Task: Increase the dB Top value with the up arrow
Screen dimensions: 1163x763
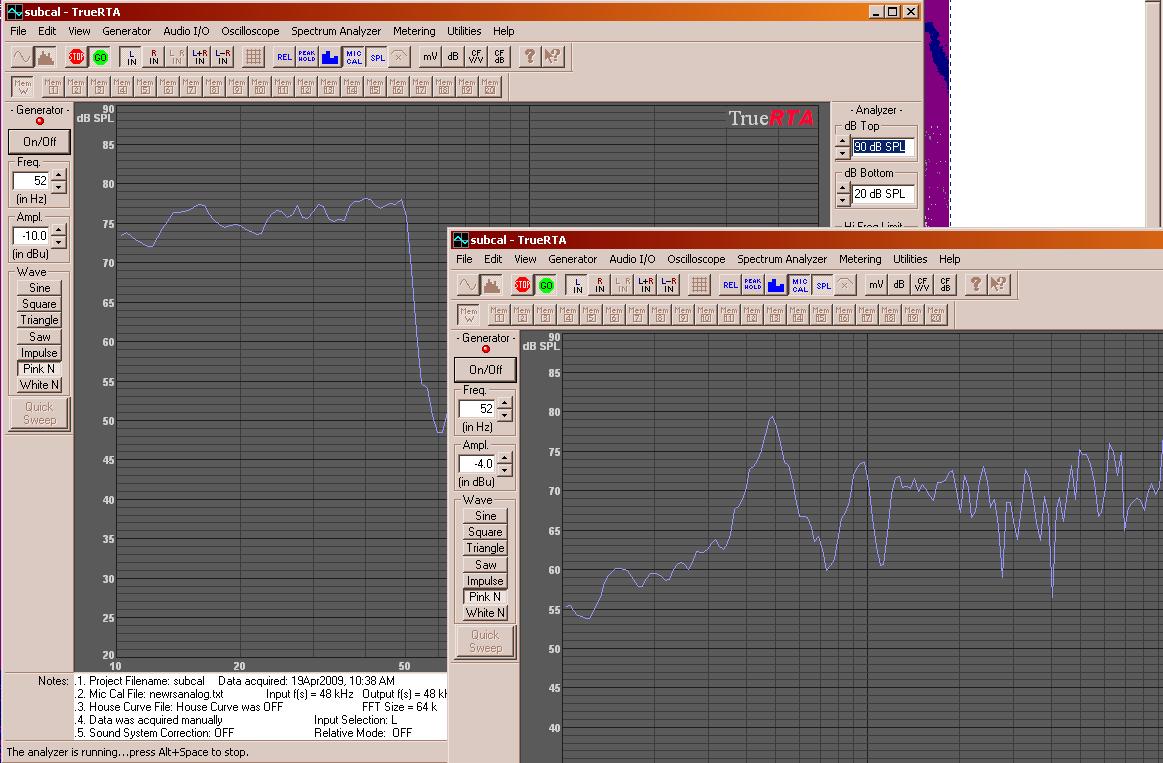Action: 843,142
